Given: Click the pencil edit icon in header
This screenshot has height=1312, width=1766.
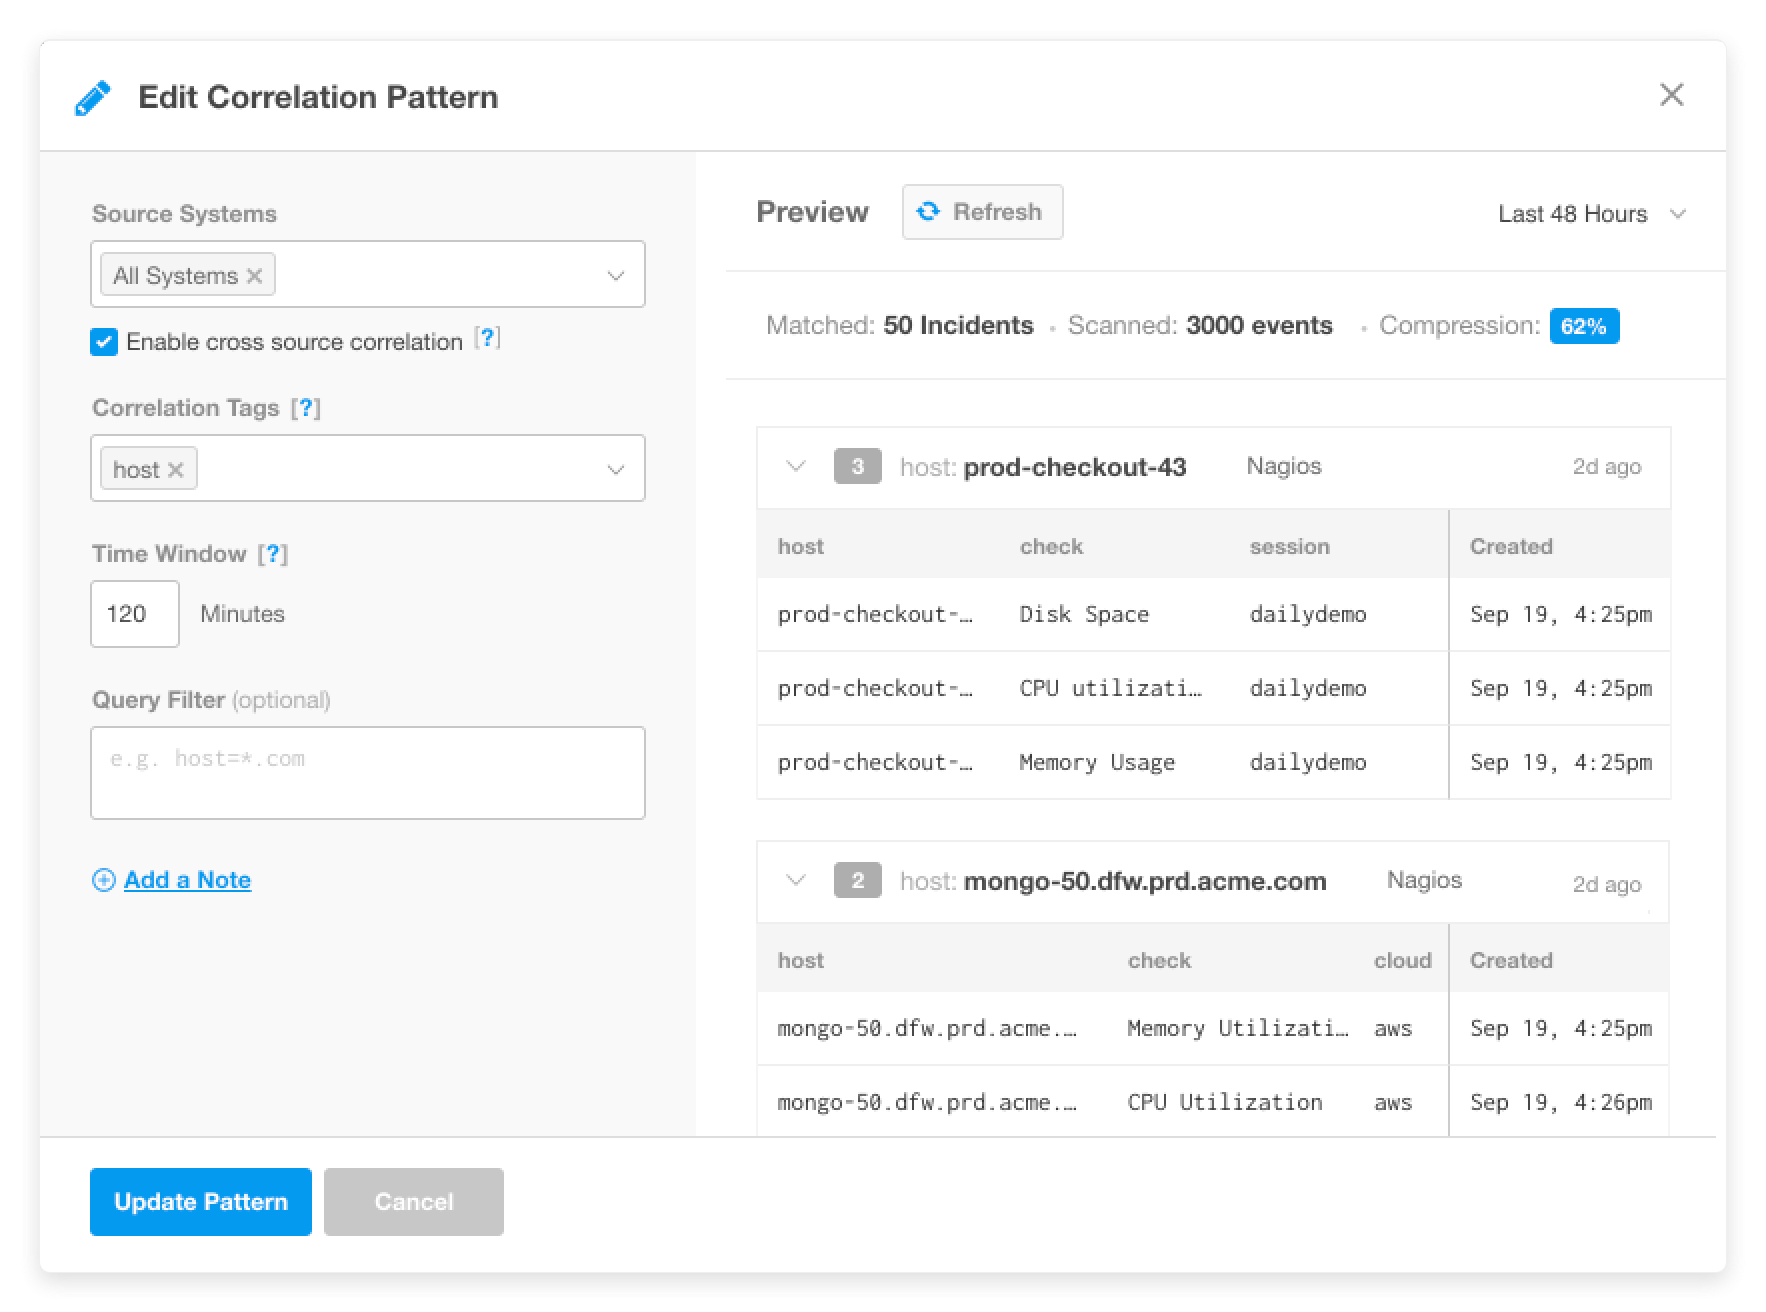Looking at the screenshot, I should tap(93, 98).
